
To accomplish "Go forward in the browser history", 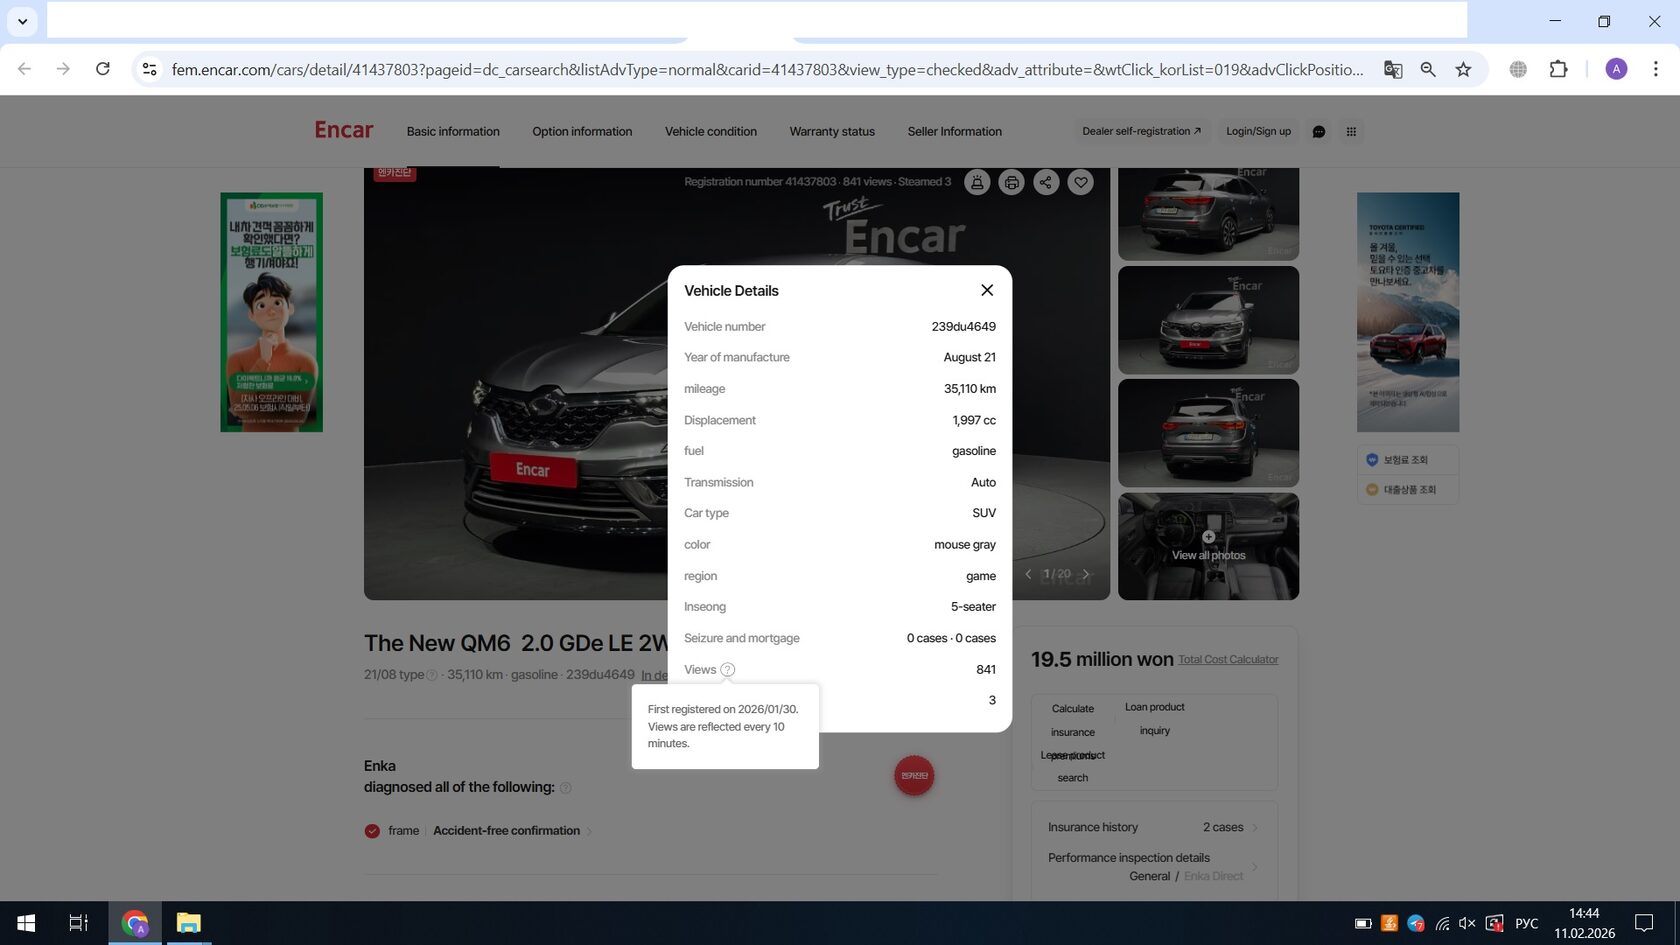I will pyautogui.click(x=63, y=69).
